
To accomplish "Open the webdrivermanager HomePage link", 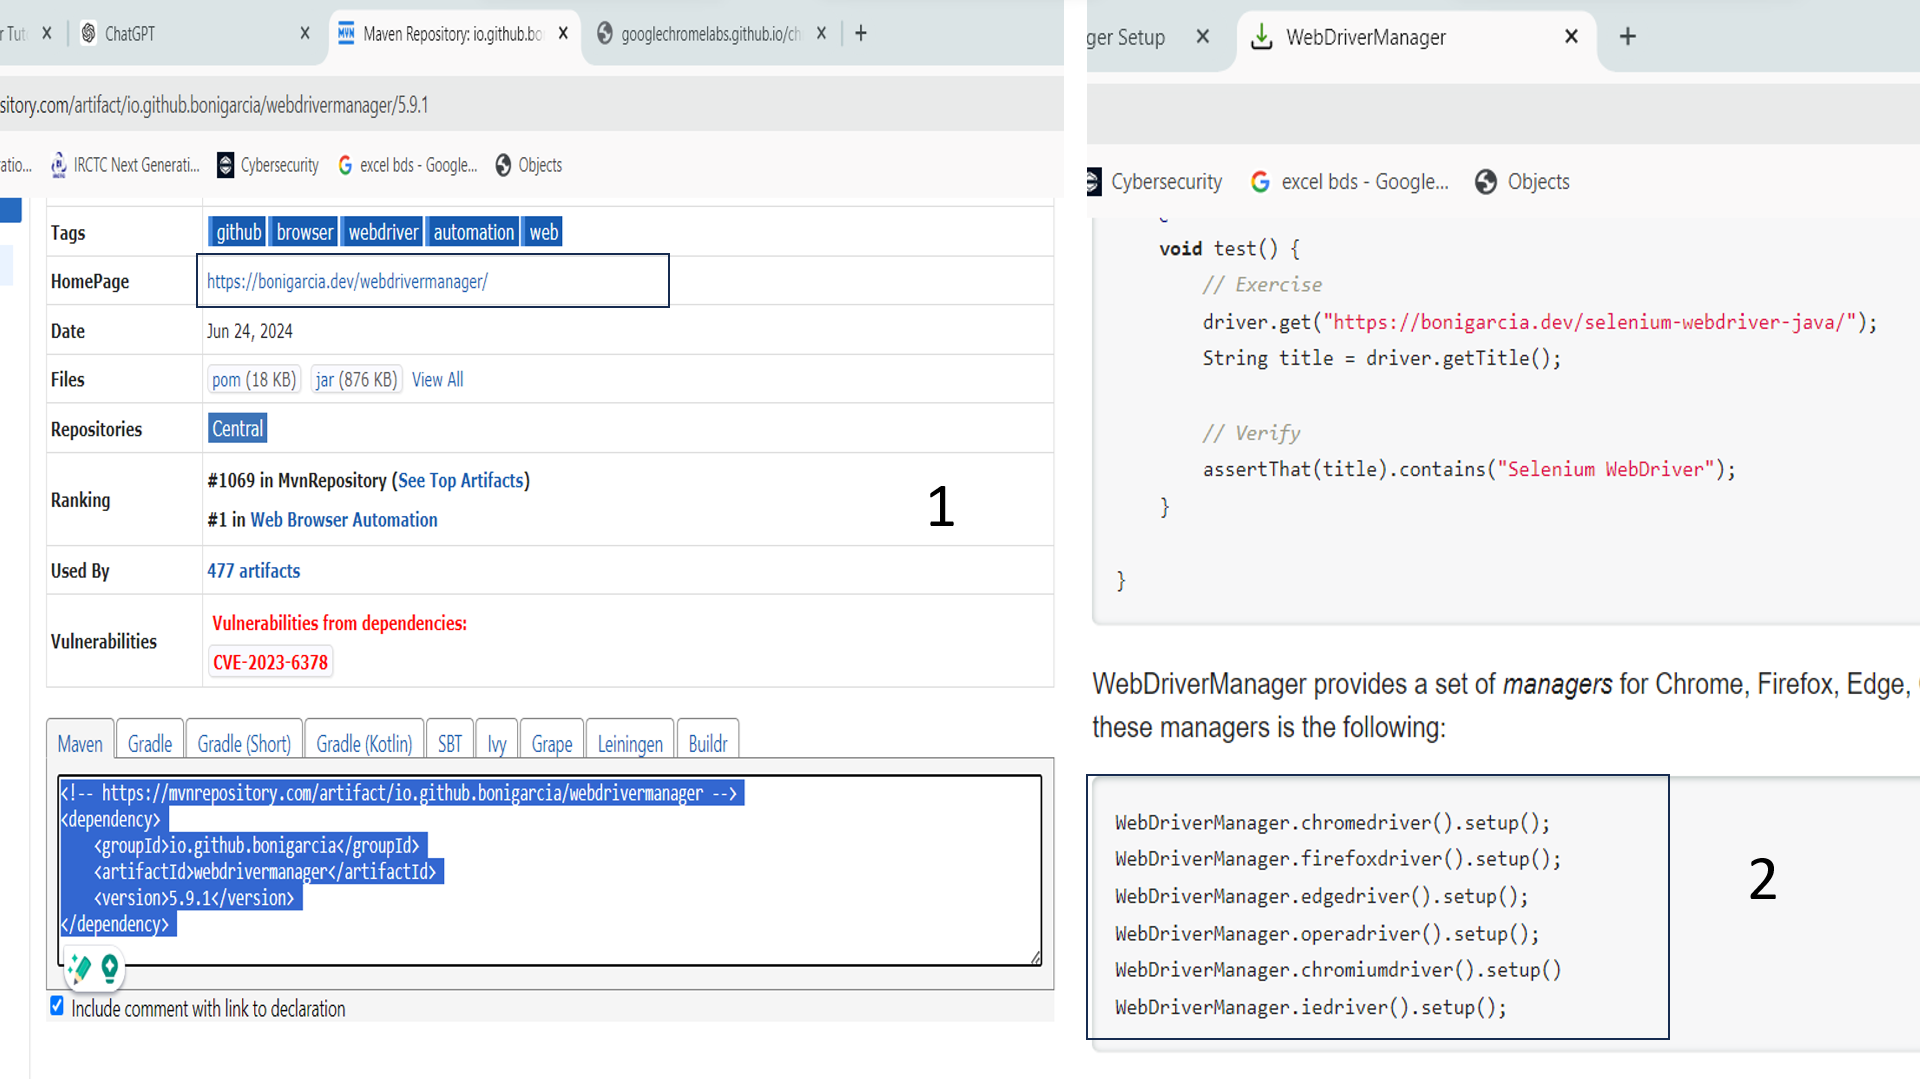I will tap(346, 281).
